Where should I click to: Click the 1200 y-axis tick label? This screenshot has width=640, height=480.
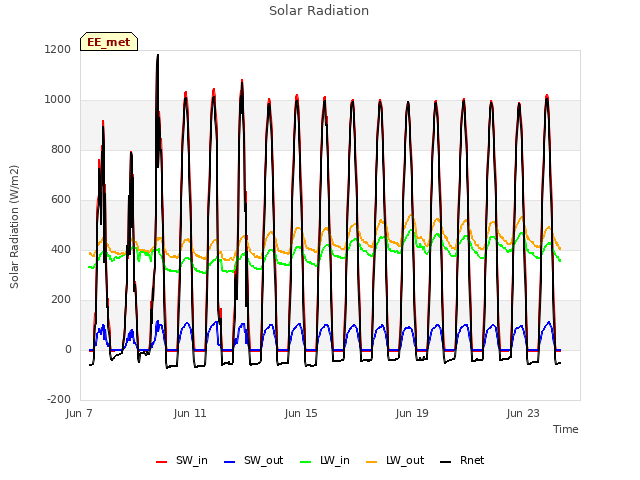click(58, 49)
